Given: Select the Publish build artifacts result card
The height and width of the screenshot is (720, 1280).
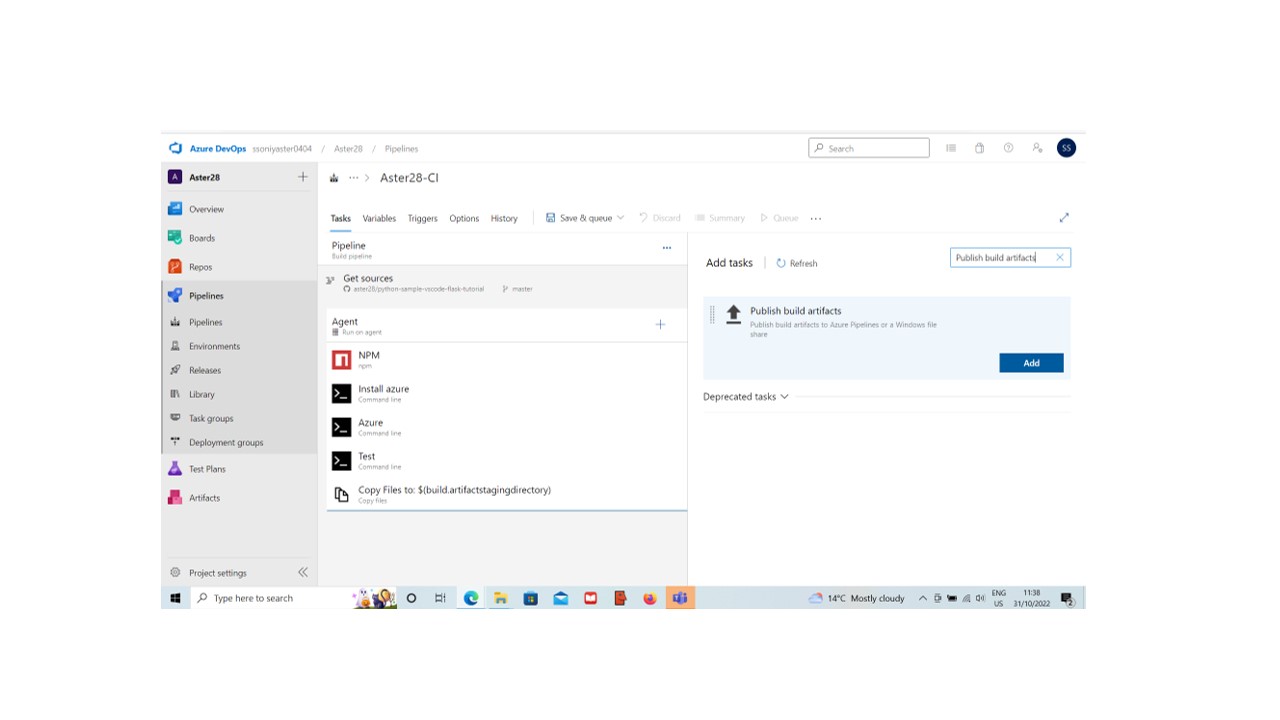Looking at the screenshot, I should pos(887,338).
